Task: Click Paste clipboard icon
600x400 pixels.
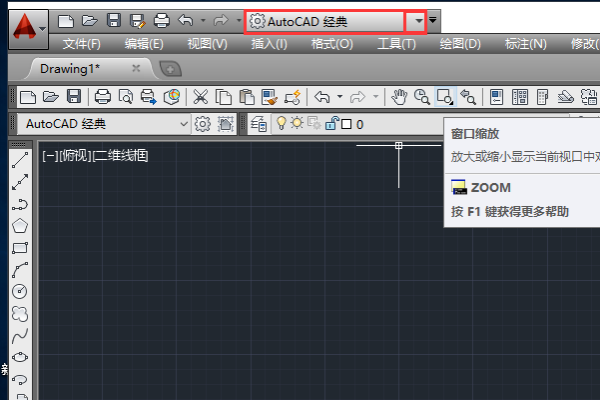Action: 247,97
